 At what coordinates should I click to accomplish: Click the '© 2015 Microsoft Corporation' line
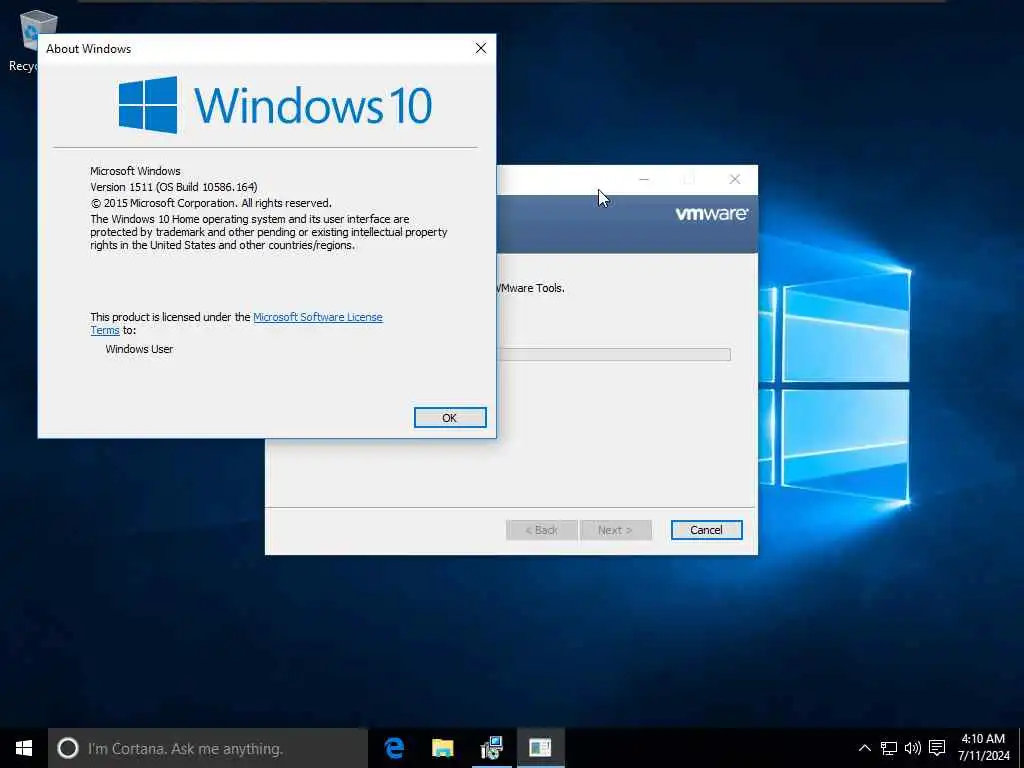coord(211,203)
